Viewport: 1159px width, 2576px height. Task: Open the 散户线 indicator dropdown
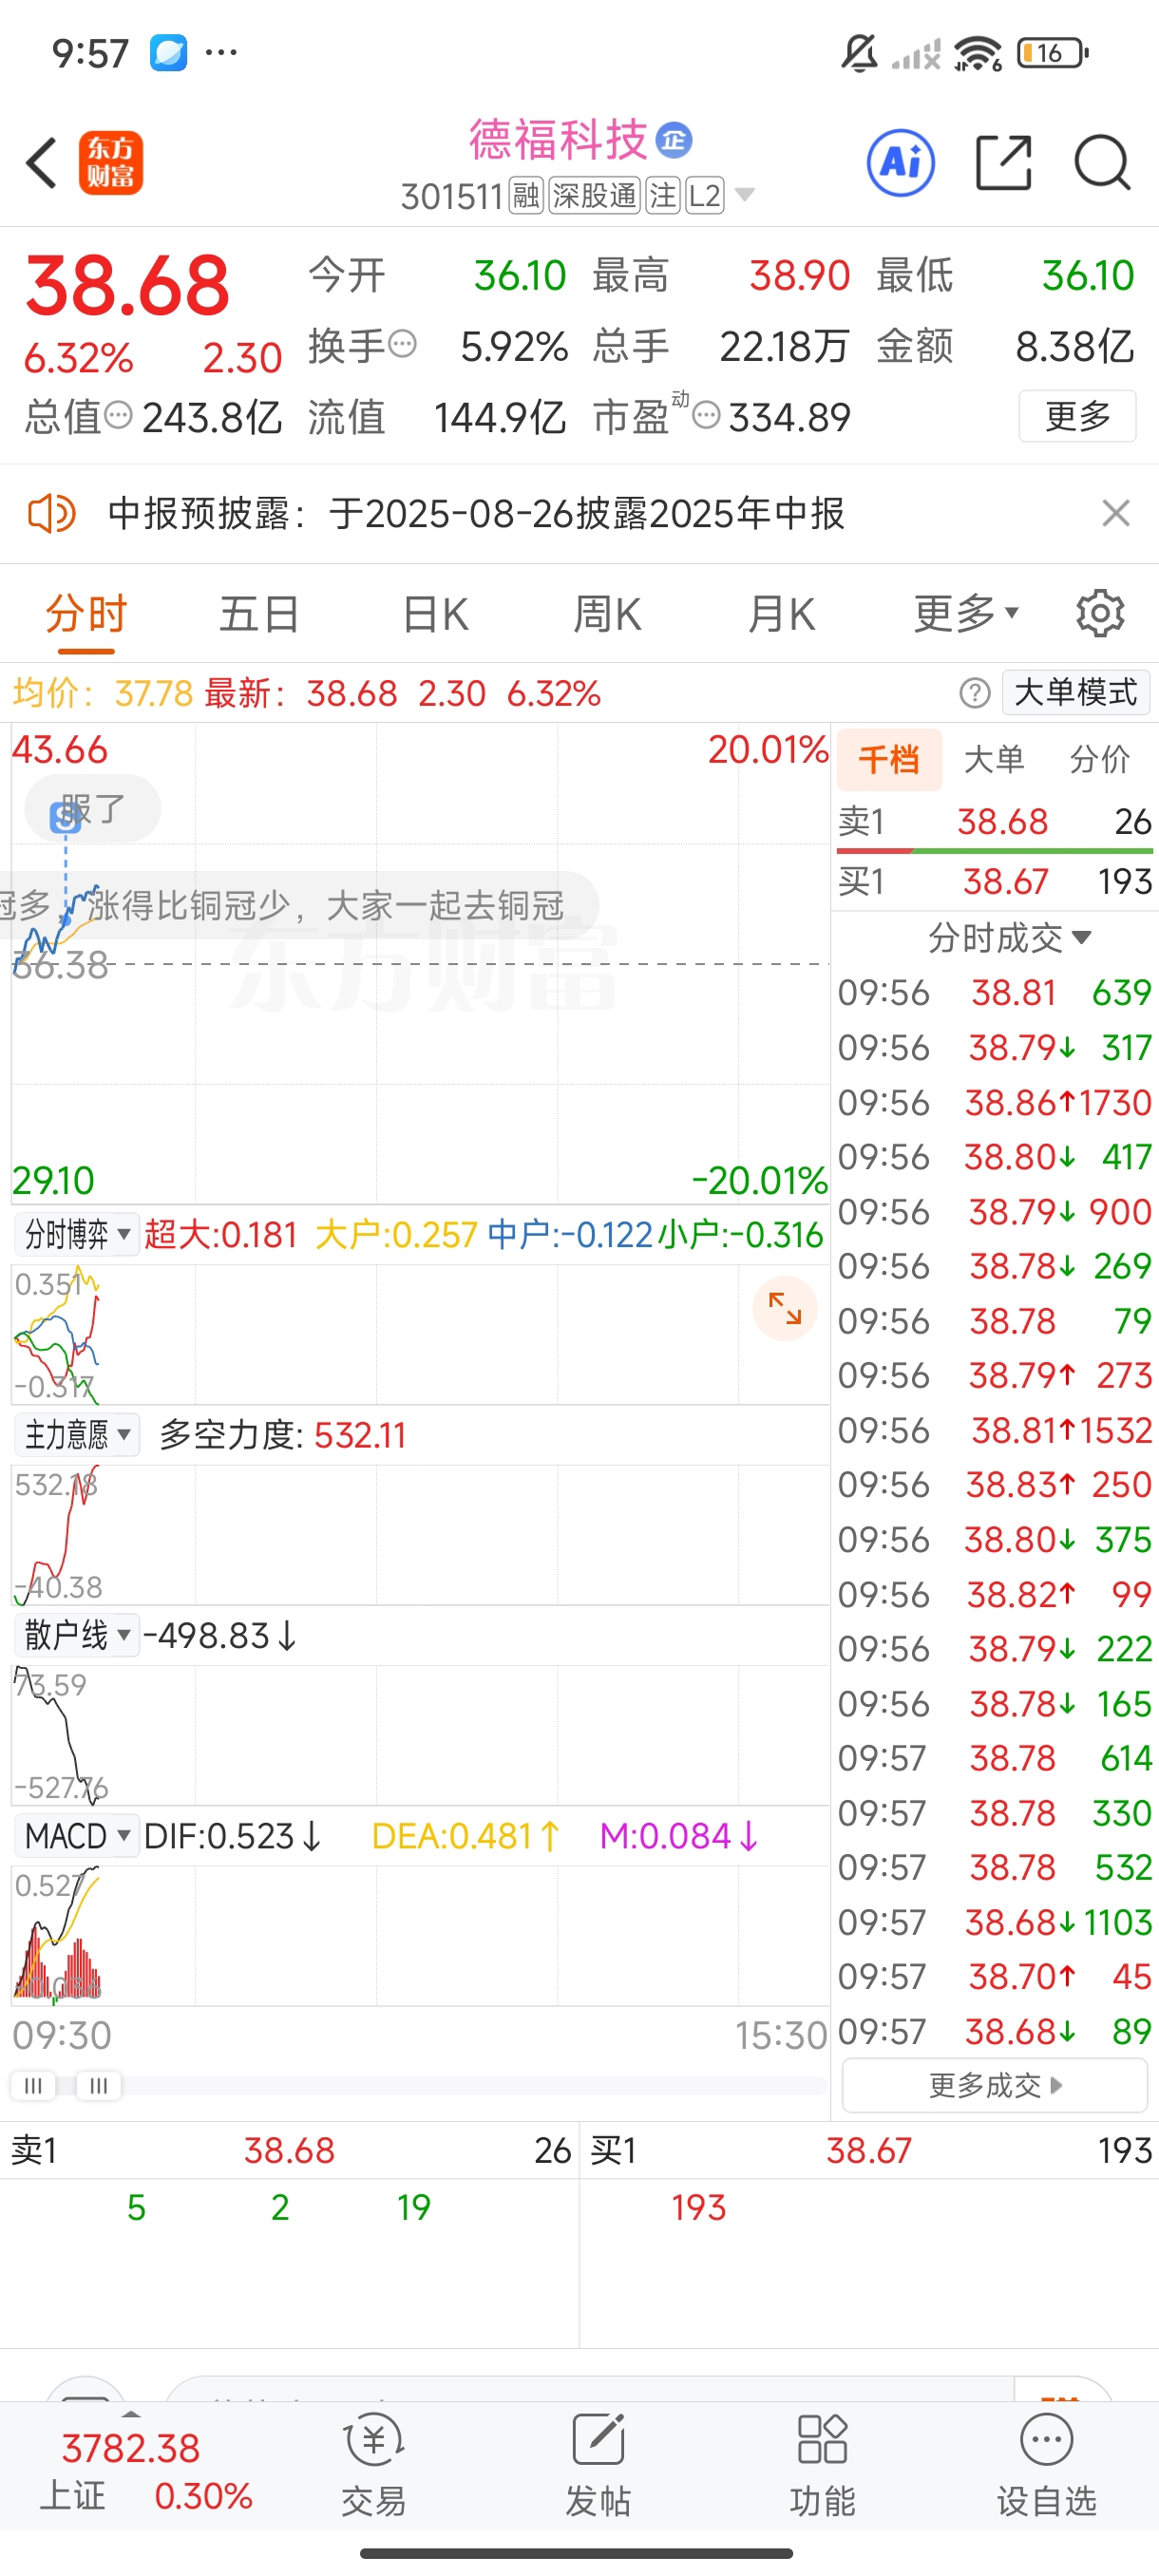[76, 1635]
